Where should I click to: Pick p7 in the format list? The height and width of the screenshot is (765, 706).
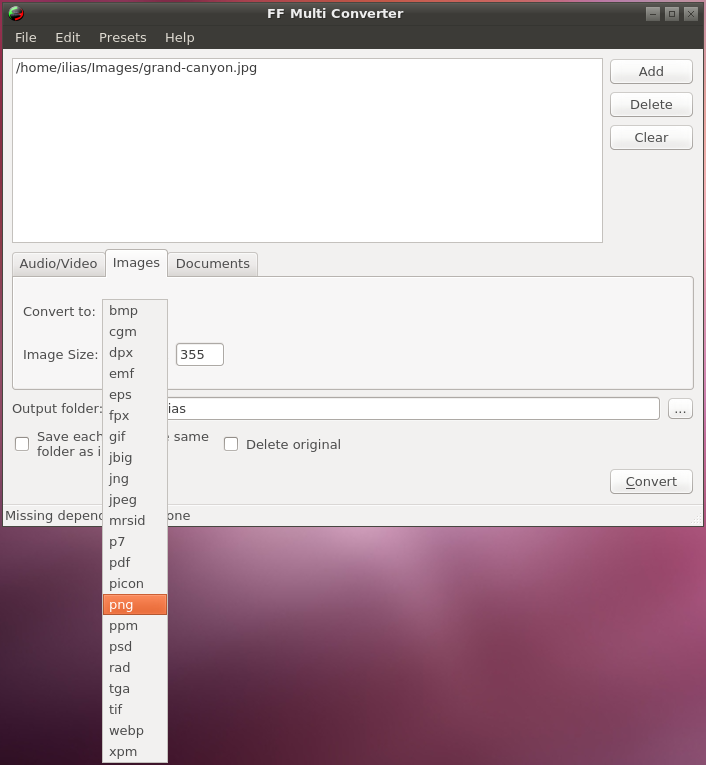pyautogui.click(x=135, y=542)
